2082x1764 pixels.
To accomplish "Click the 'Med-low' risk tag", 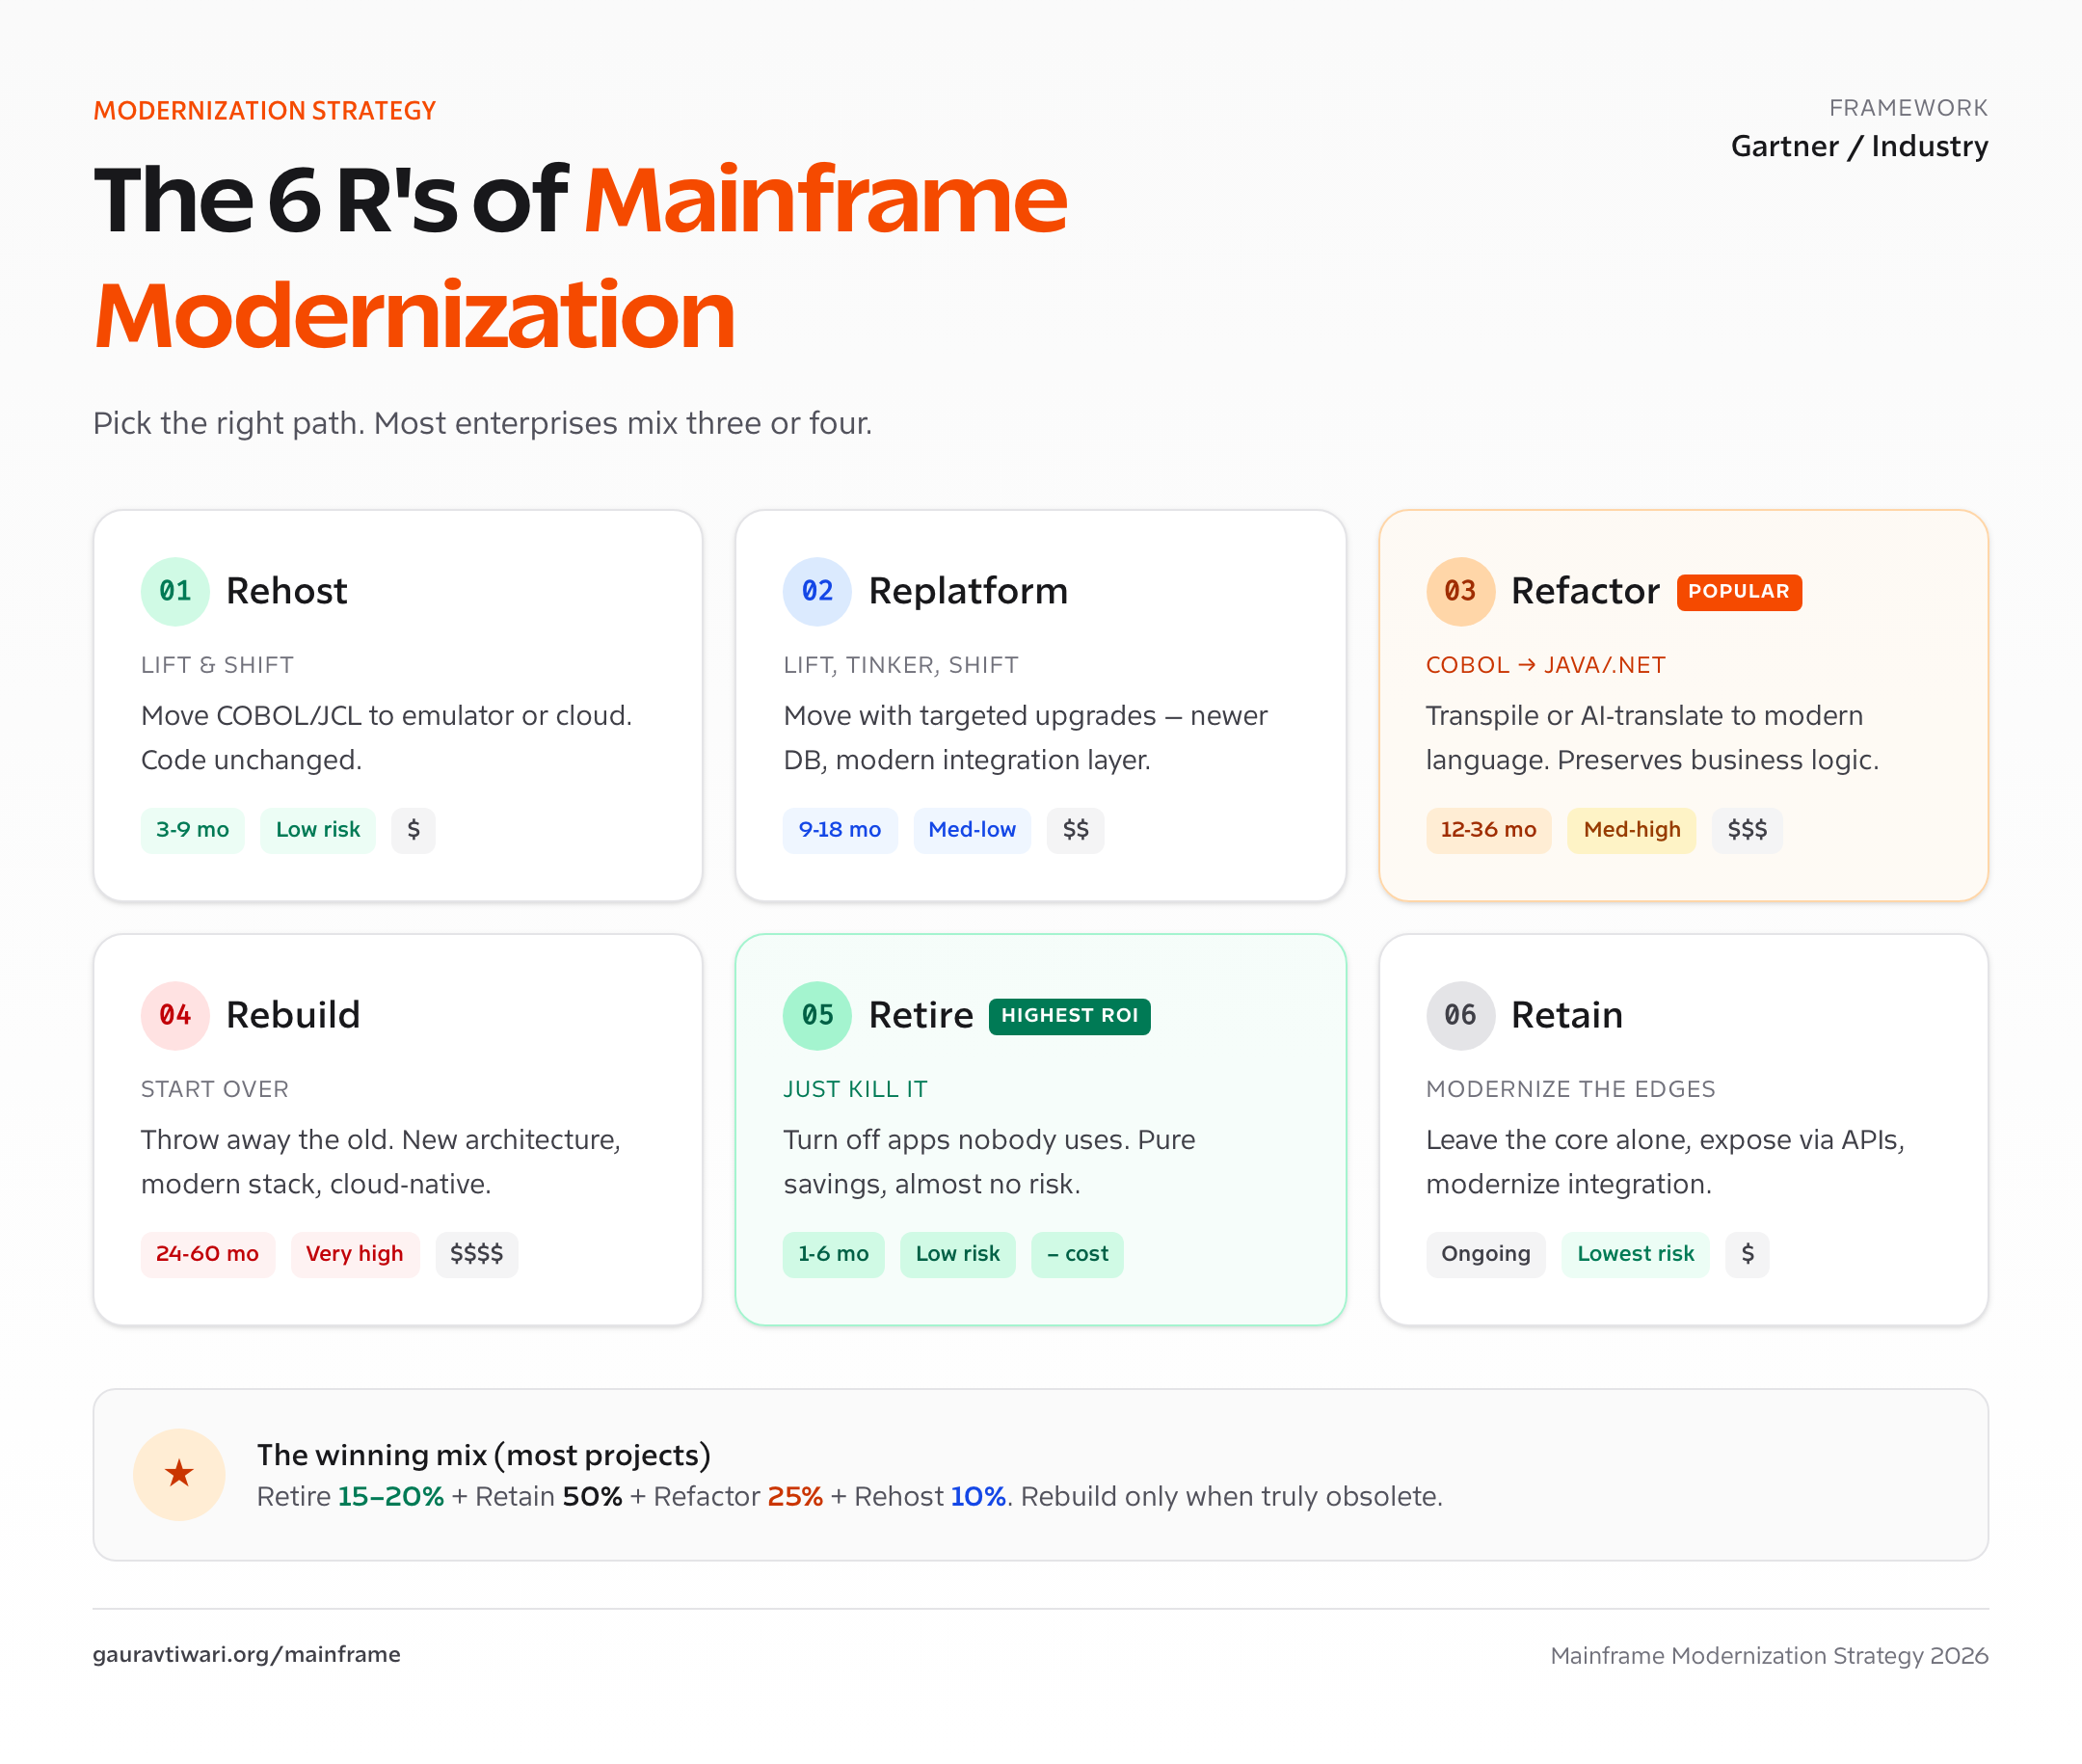I will tap(972, 830).
